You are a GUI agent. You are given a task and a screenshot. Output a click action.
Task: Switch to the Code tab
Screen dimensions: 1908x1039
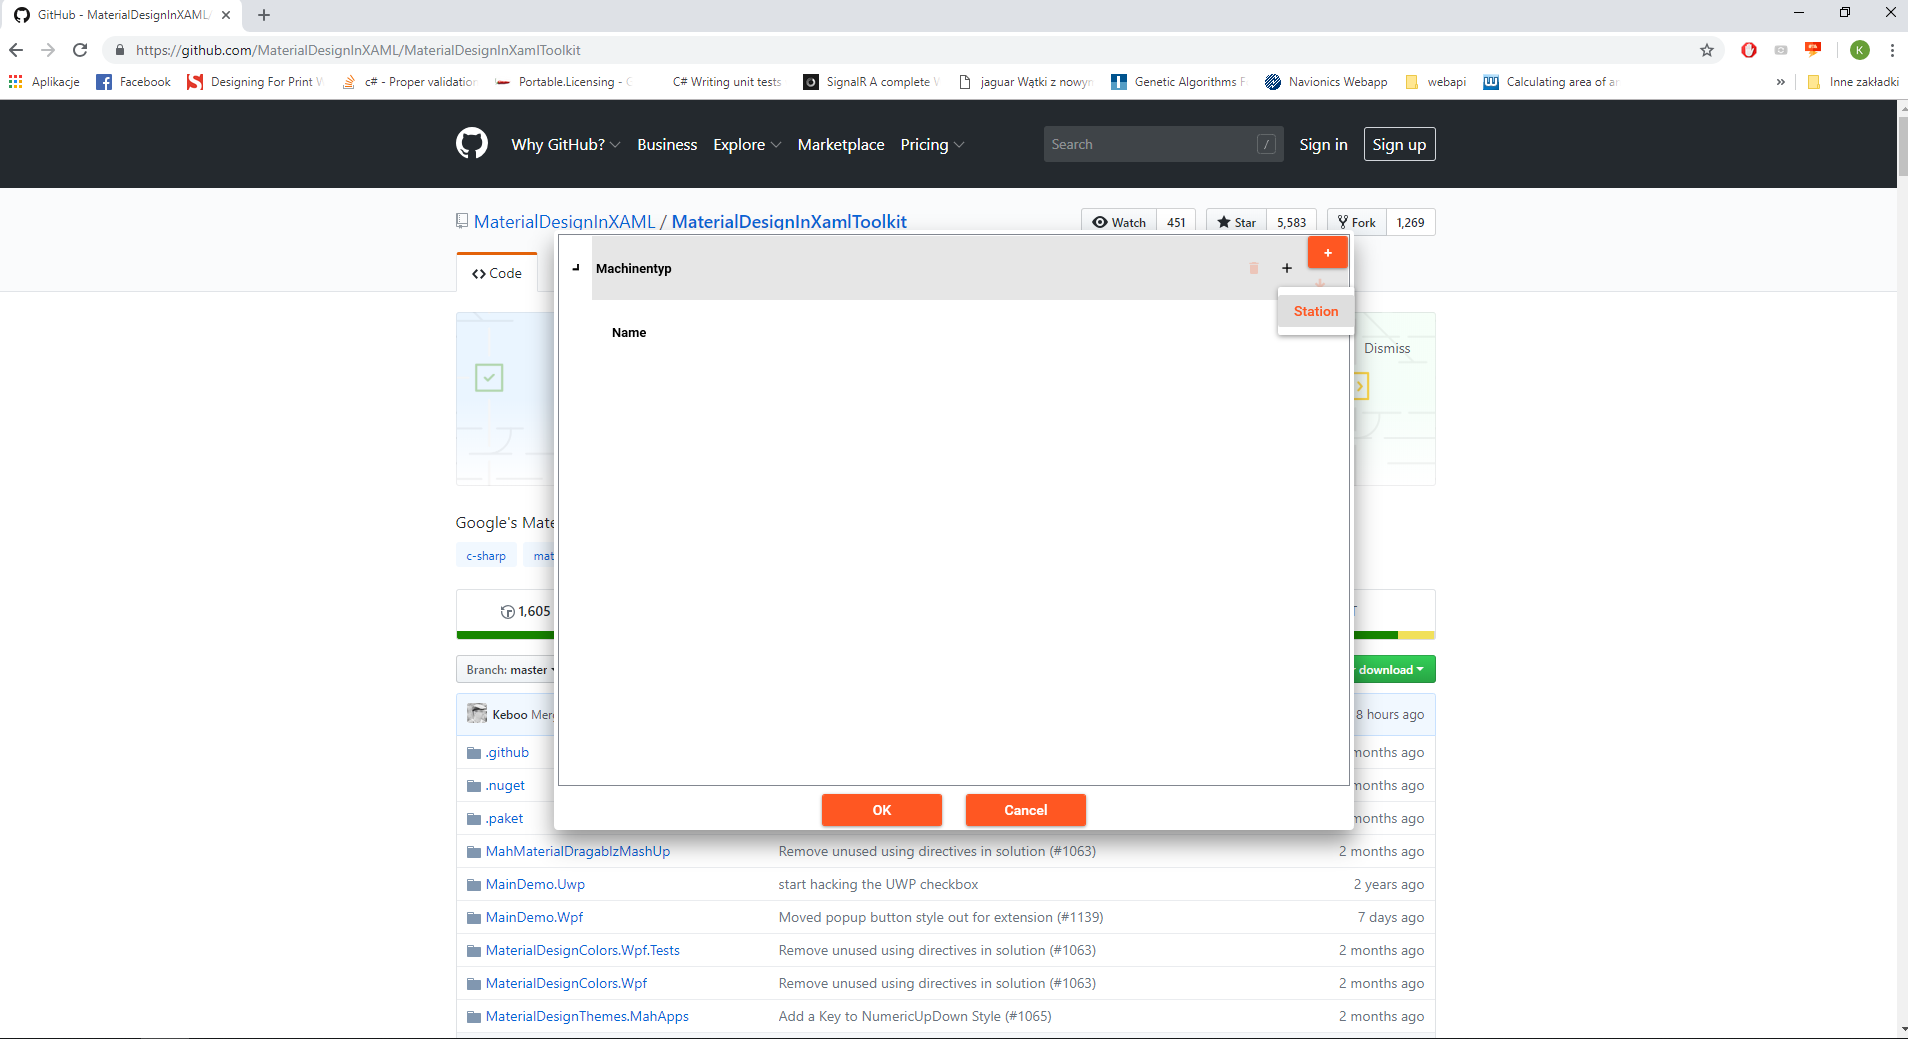[x=497, y=272]
